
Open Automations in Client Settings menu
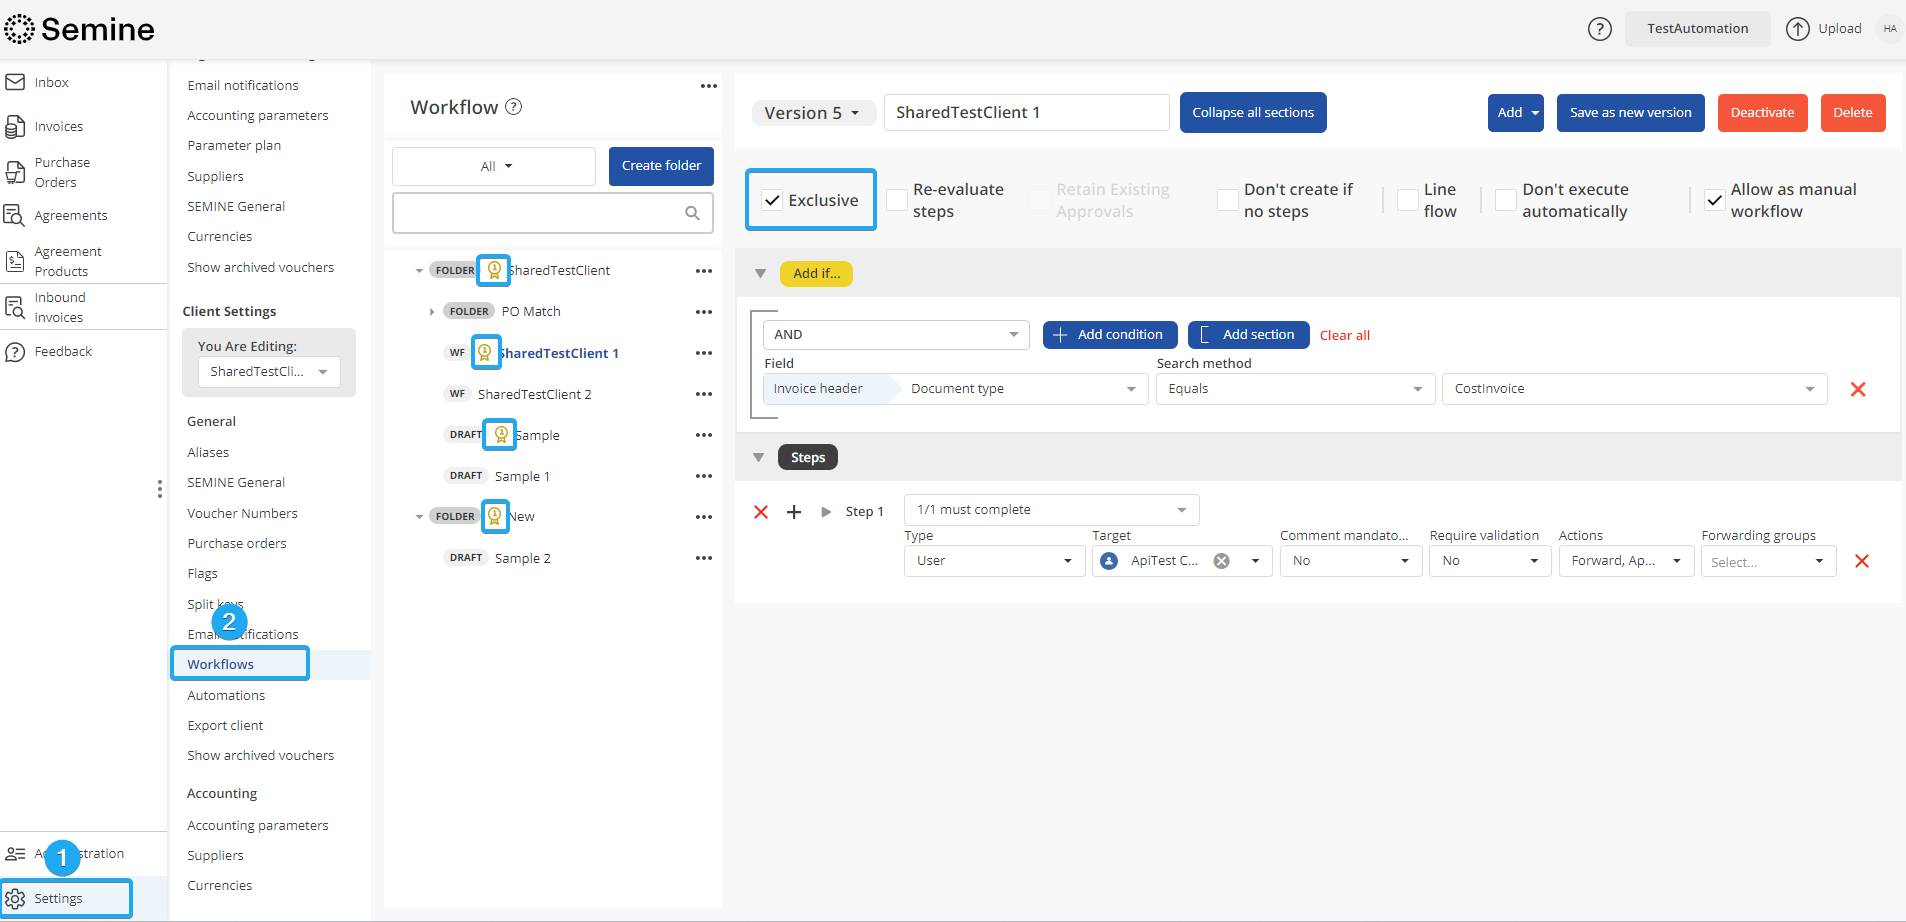(226, 695)
